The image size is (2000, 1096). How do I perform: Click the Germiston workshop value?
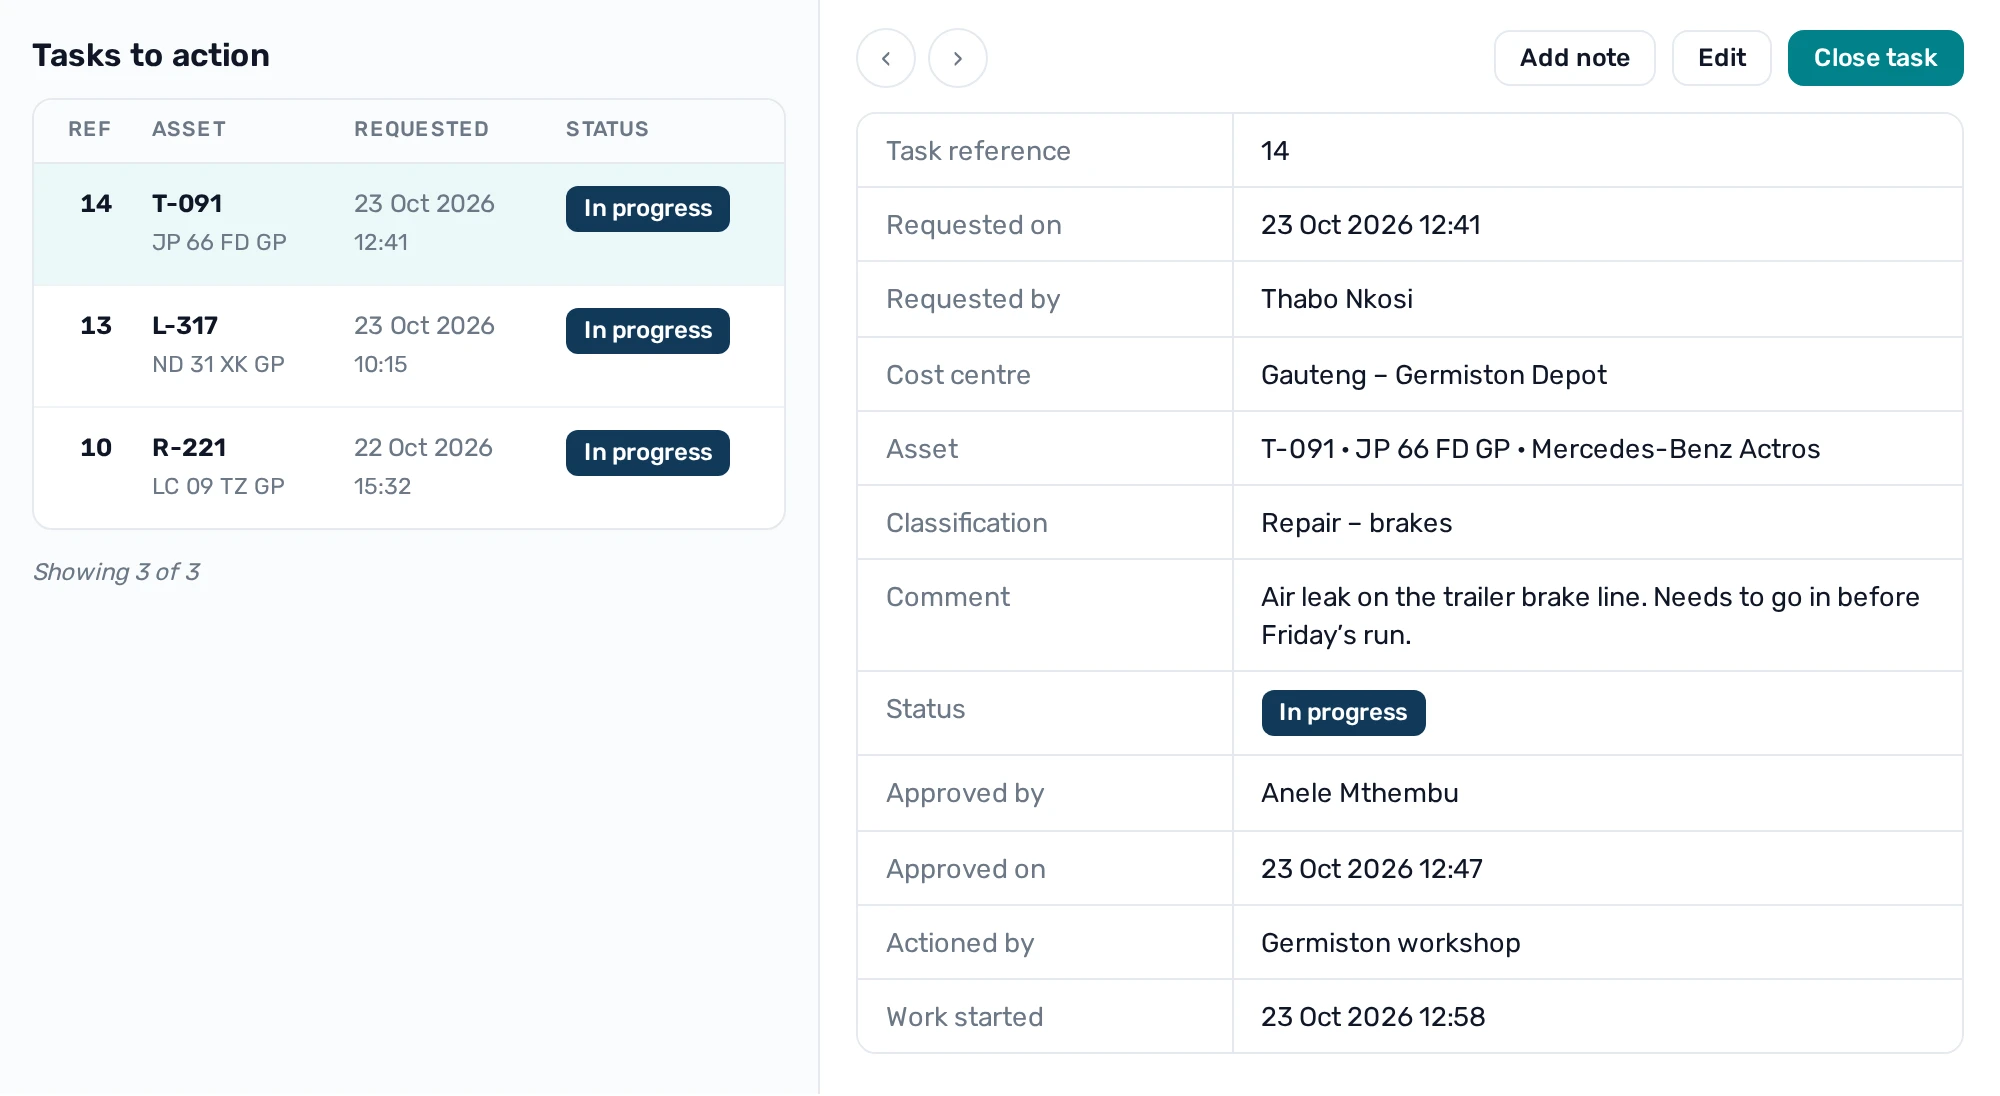click(1391, 943)
